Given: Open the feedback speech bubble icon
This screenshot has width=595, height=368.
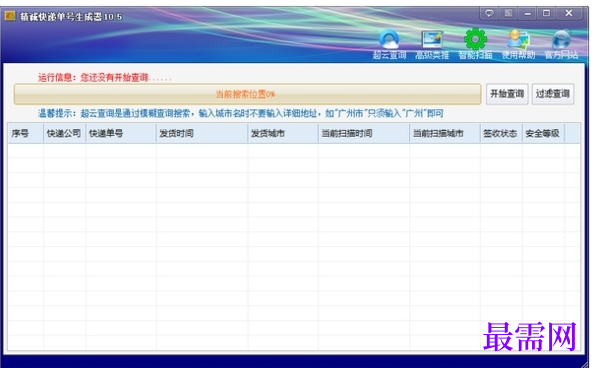Looking at the screenshot, I should (x=489, y=13).
